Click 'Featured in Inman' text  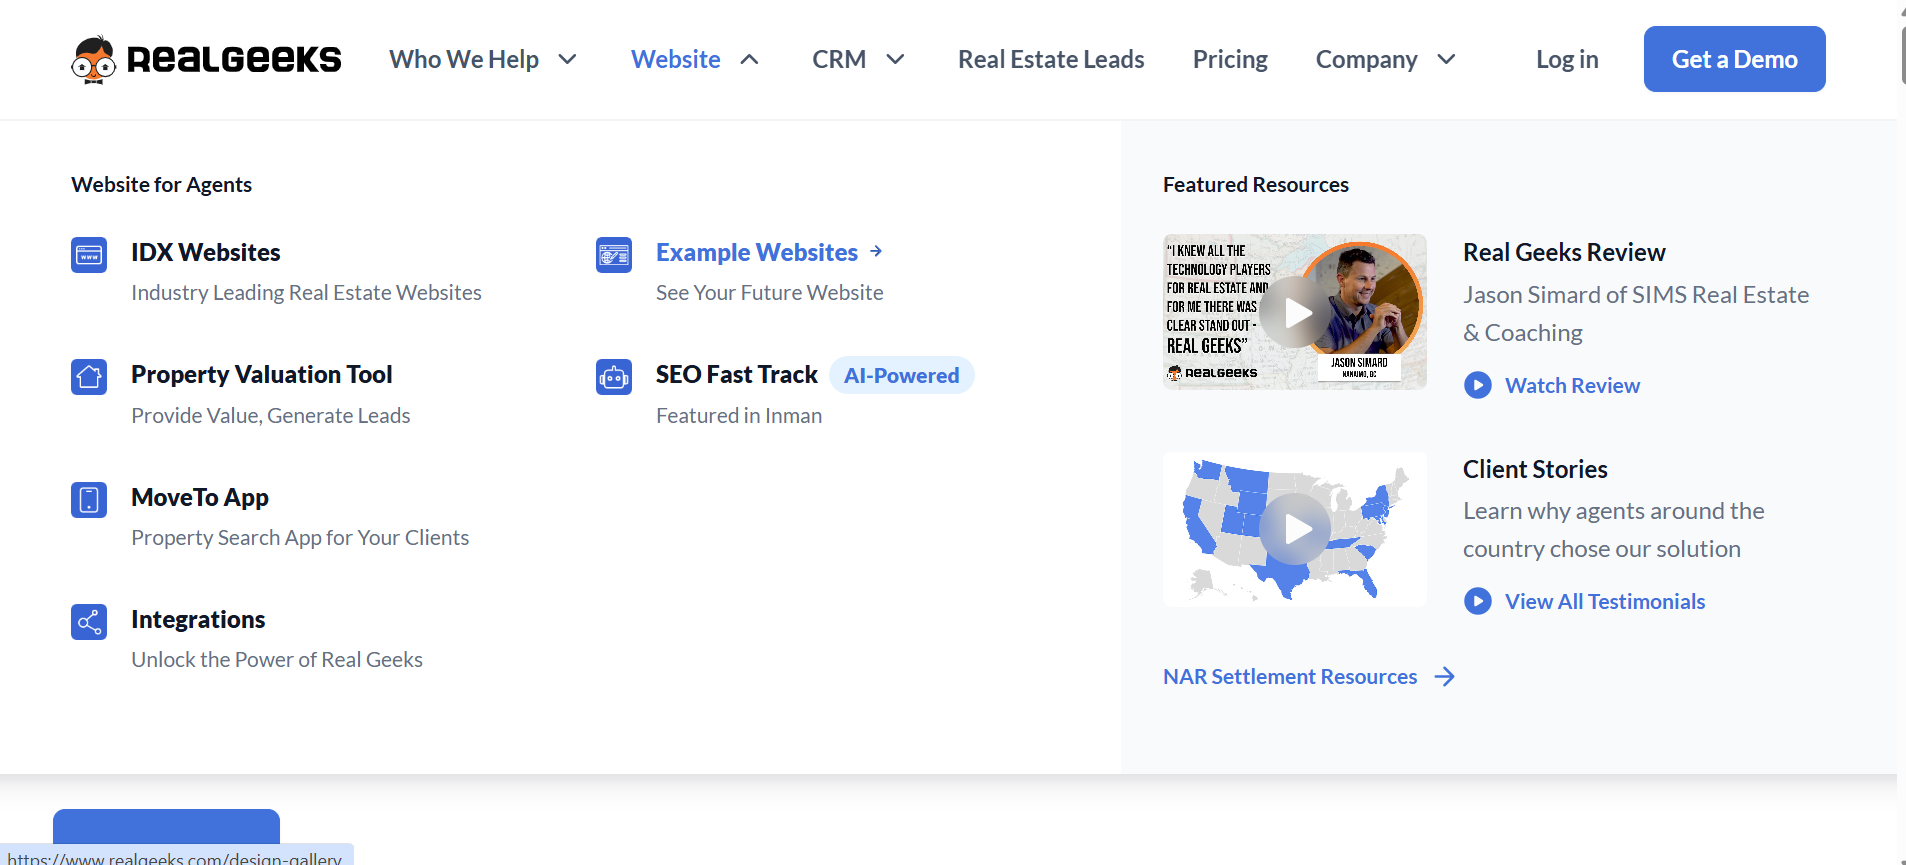tap(739, 415)
